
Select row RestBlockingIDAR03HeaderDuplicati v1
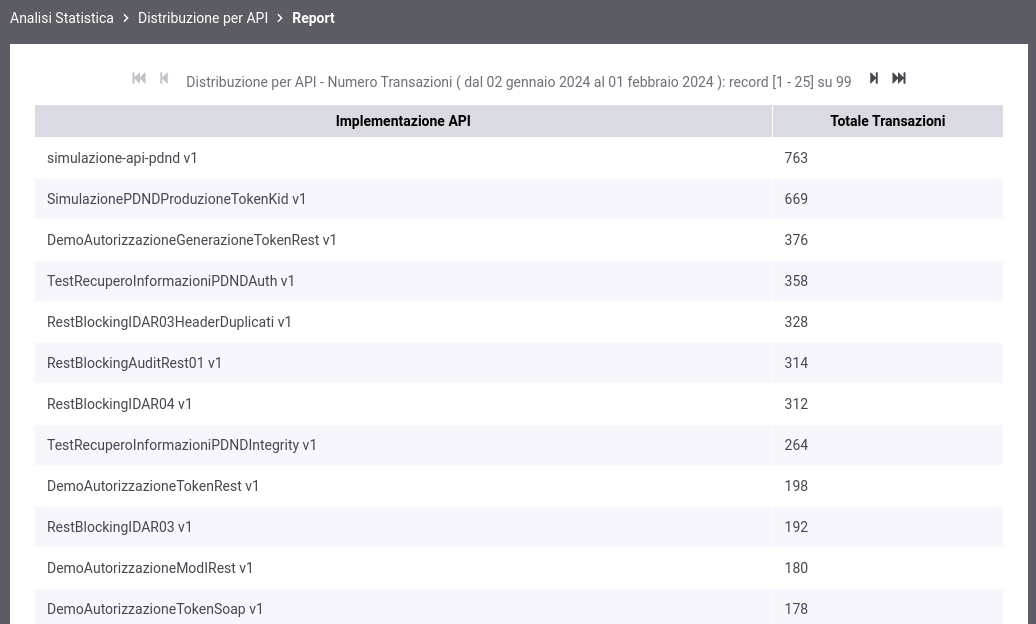pyautogui.click(x=519, y=322)
